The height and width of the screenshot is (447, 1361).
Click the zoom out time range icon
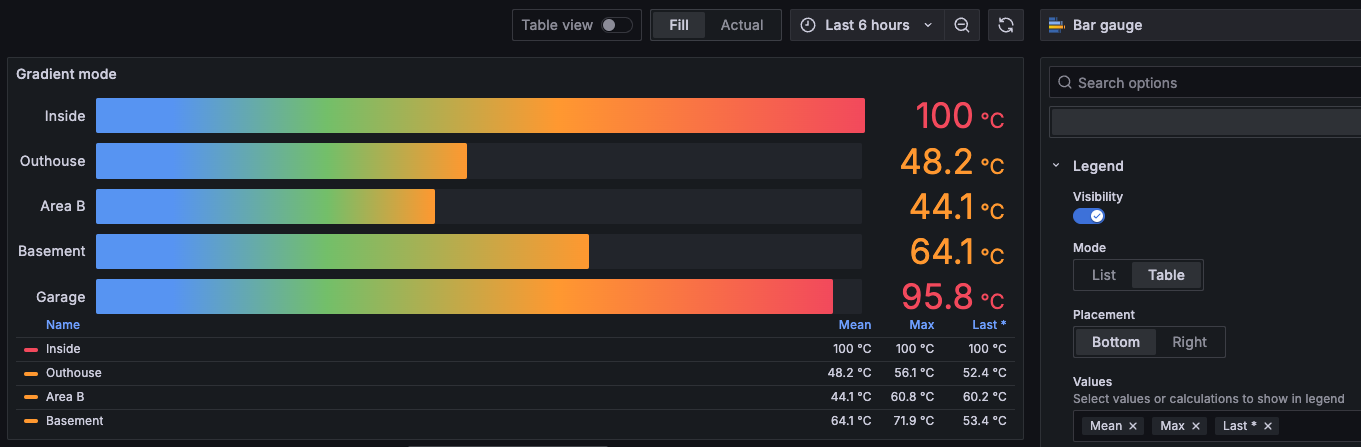tap(961, 25)
